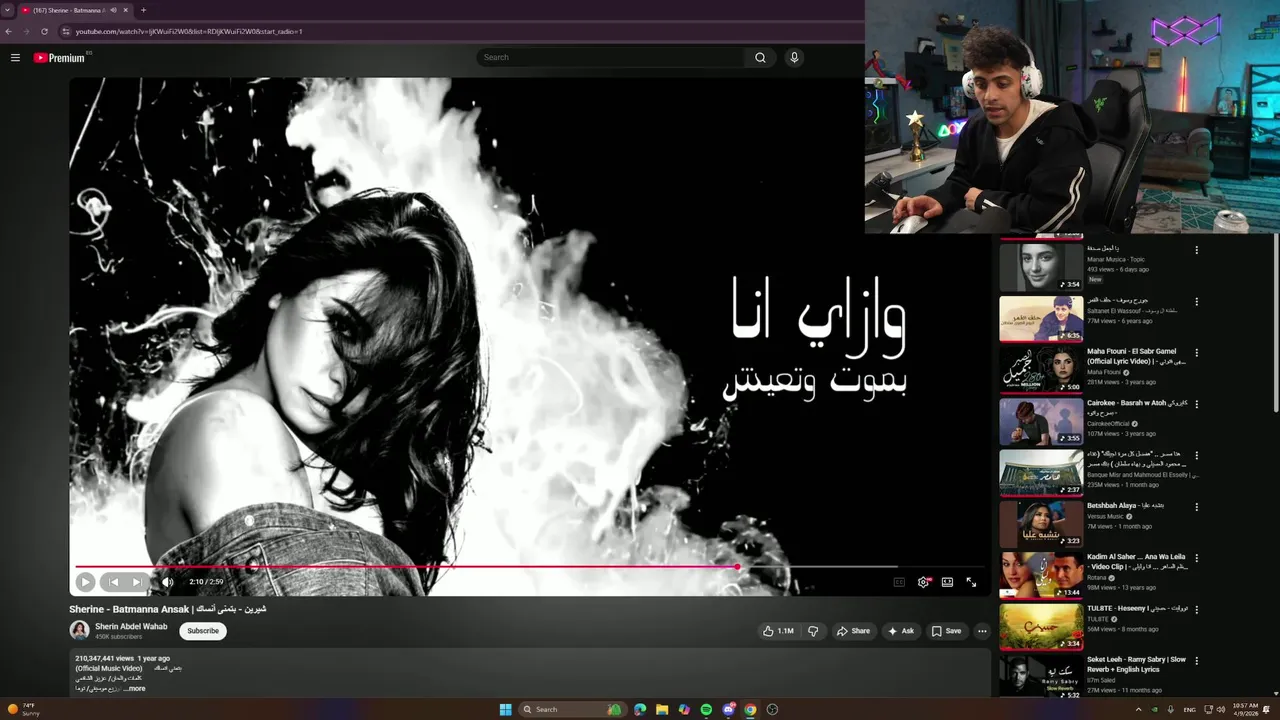The image size is (1280, 720).
Task: Open Sherin Abdel Wahab channel avatar
Action: coord(79,630)
